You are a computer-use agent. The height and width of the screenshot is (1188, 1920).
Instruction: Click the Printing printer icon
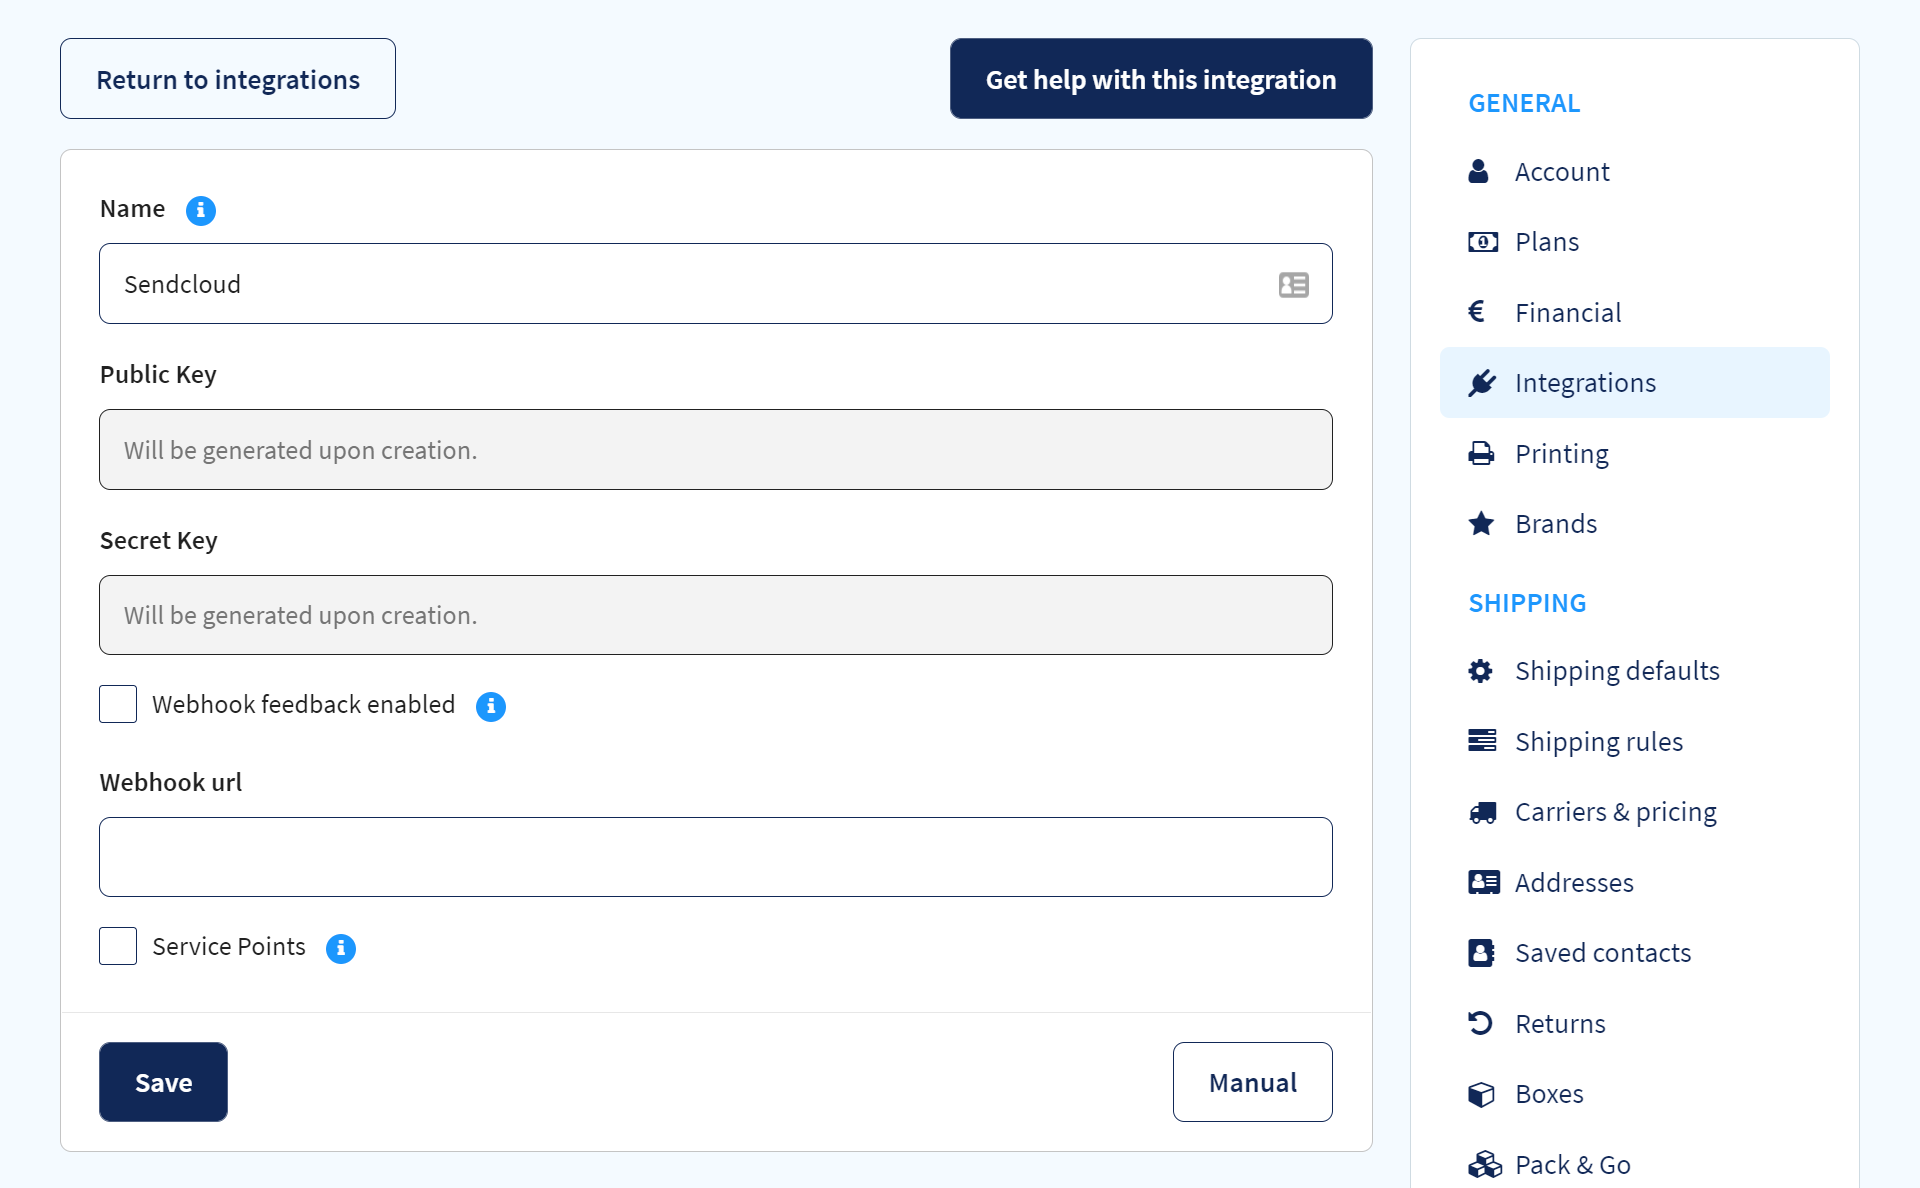[x=1481, y=454]
